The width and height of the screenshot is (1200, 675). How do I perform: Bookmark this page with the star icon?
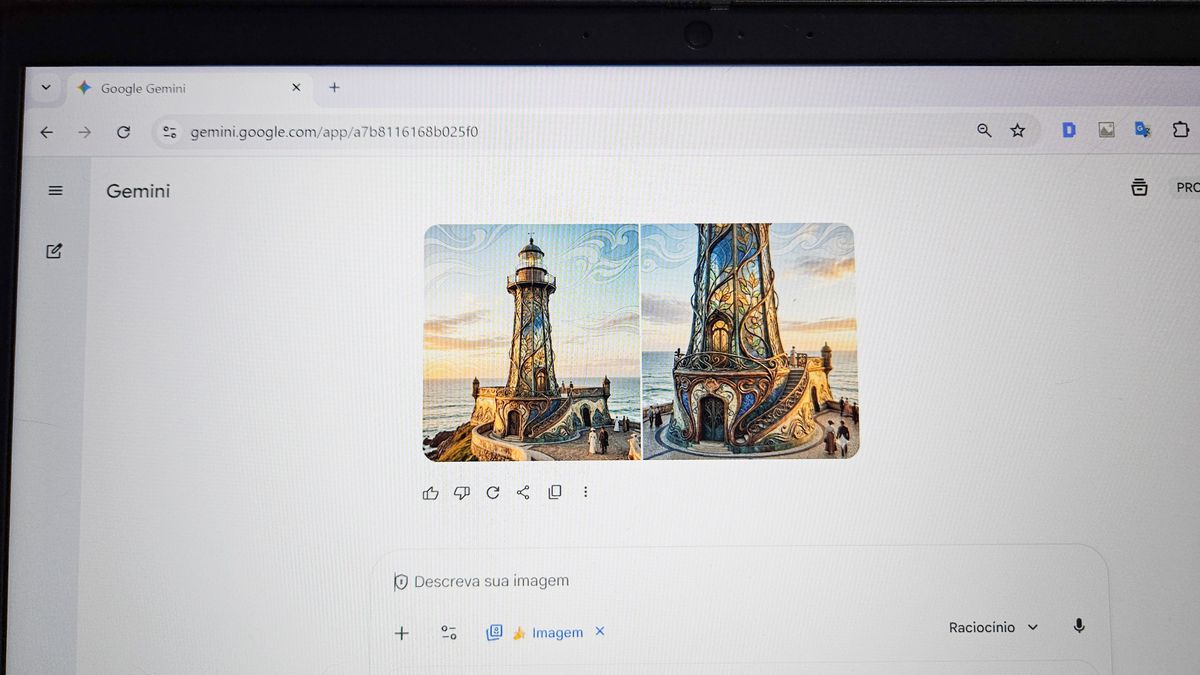[x=1018, y=130]
